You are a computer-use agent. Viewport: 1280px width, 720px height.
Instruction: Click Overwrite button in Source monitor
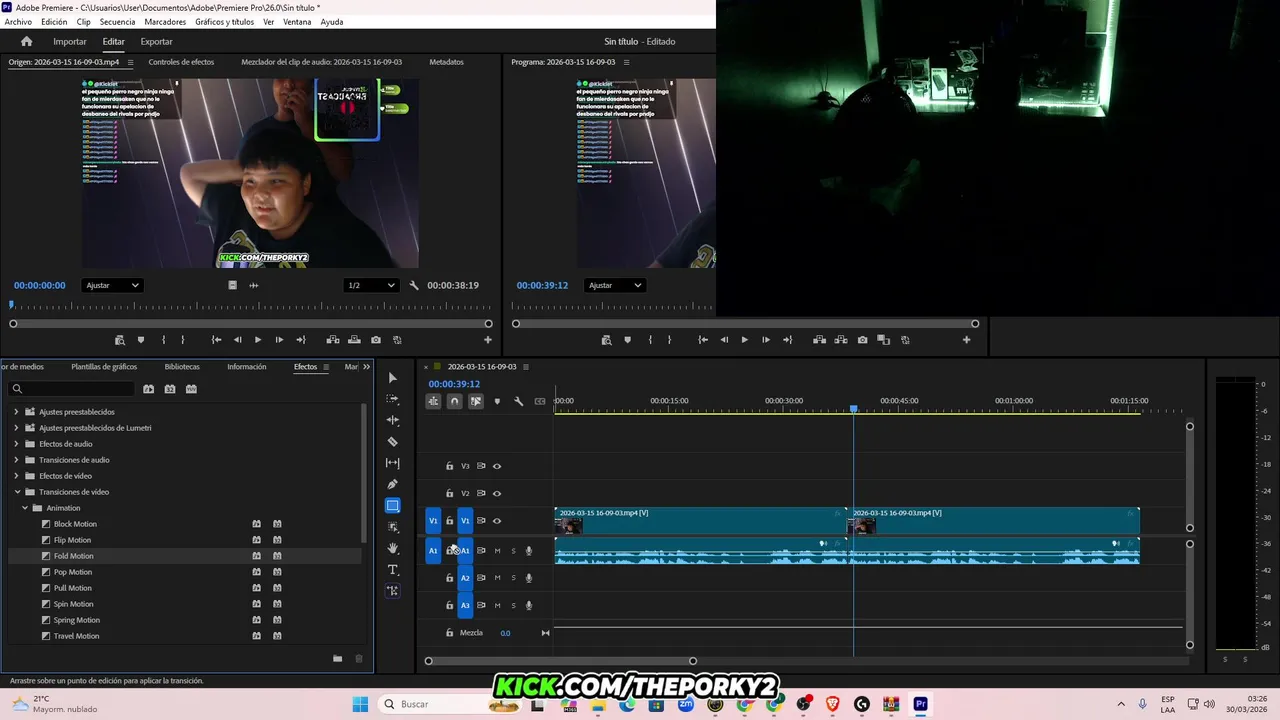pyautogui.click(x=354, y=340)
